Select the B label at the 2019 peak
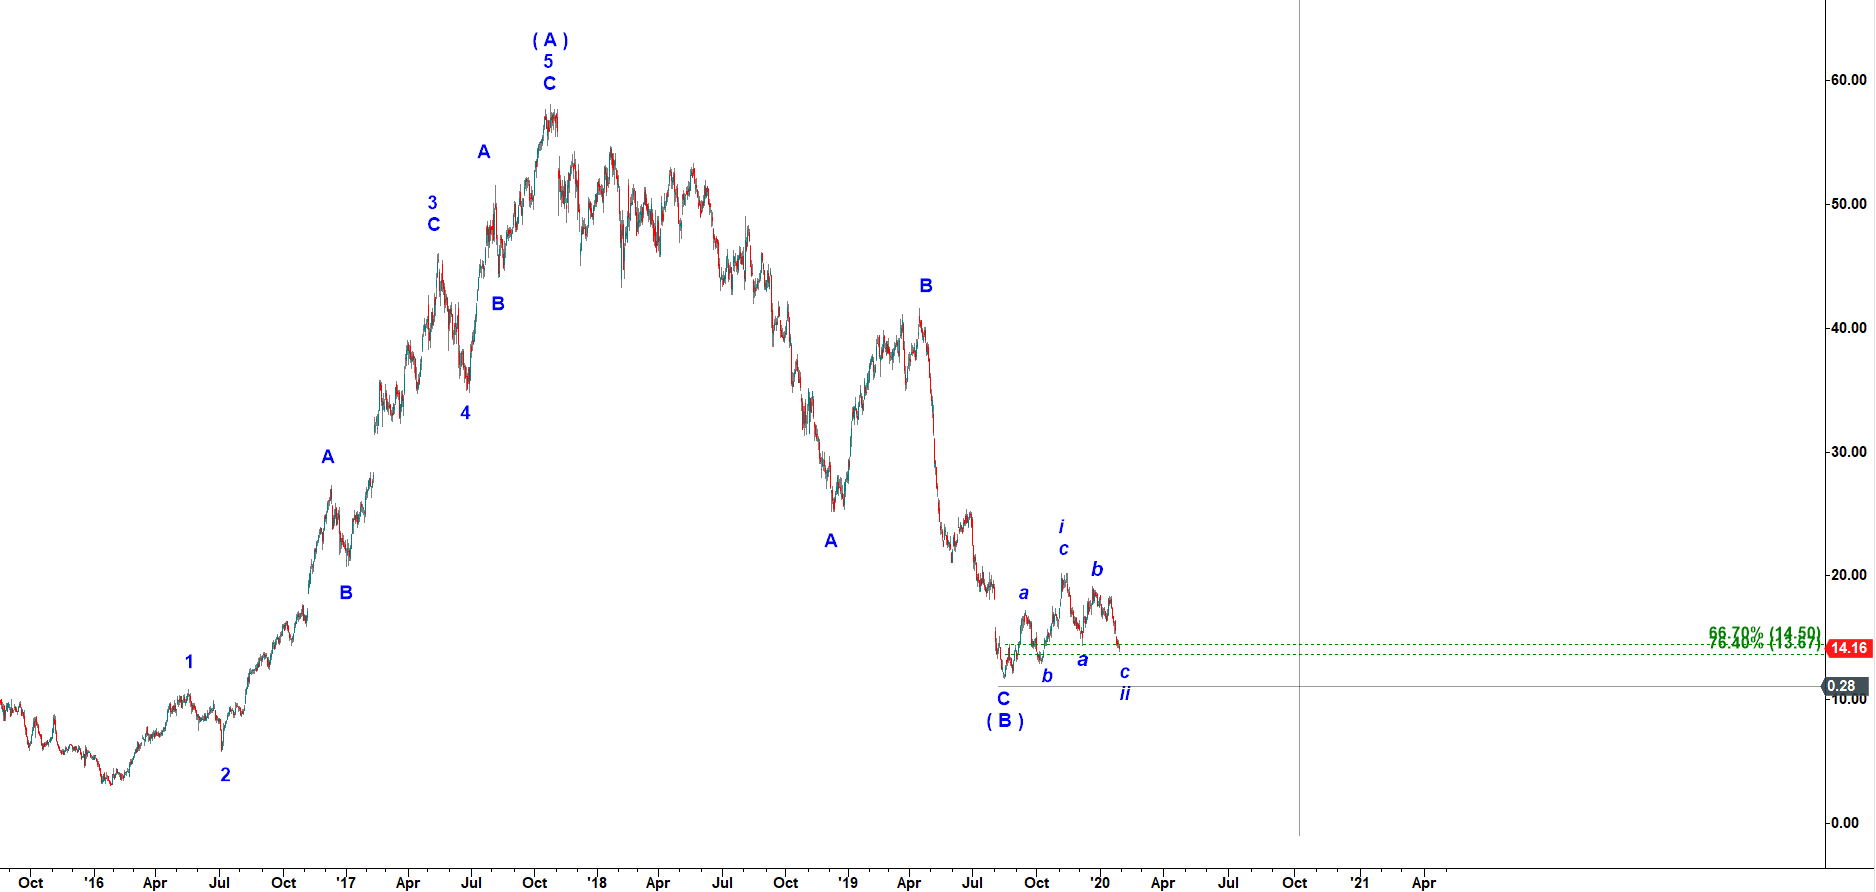The image size is (1876, 892). coord(926,286)
